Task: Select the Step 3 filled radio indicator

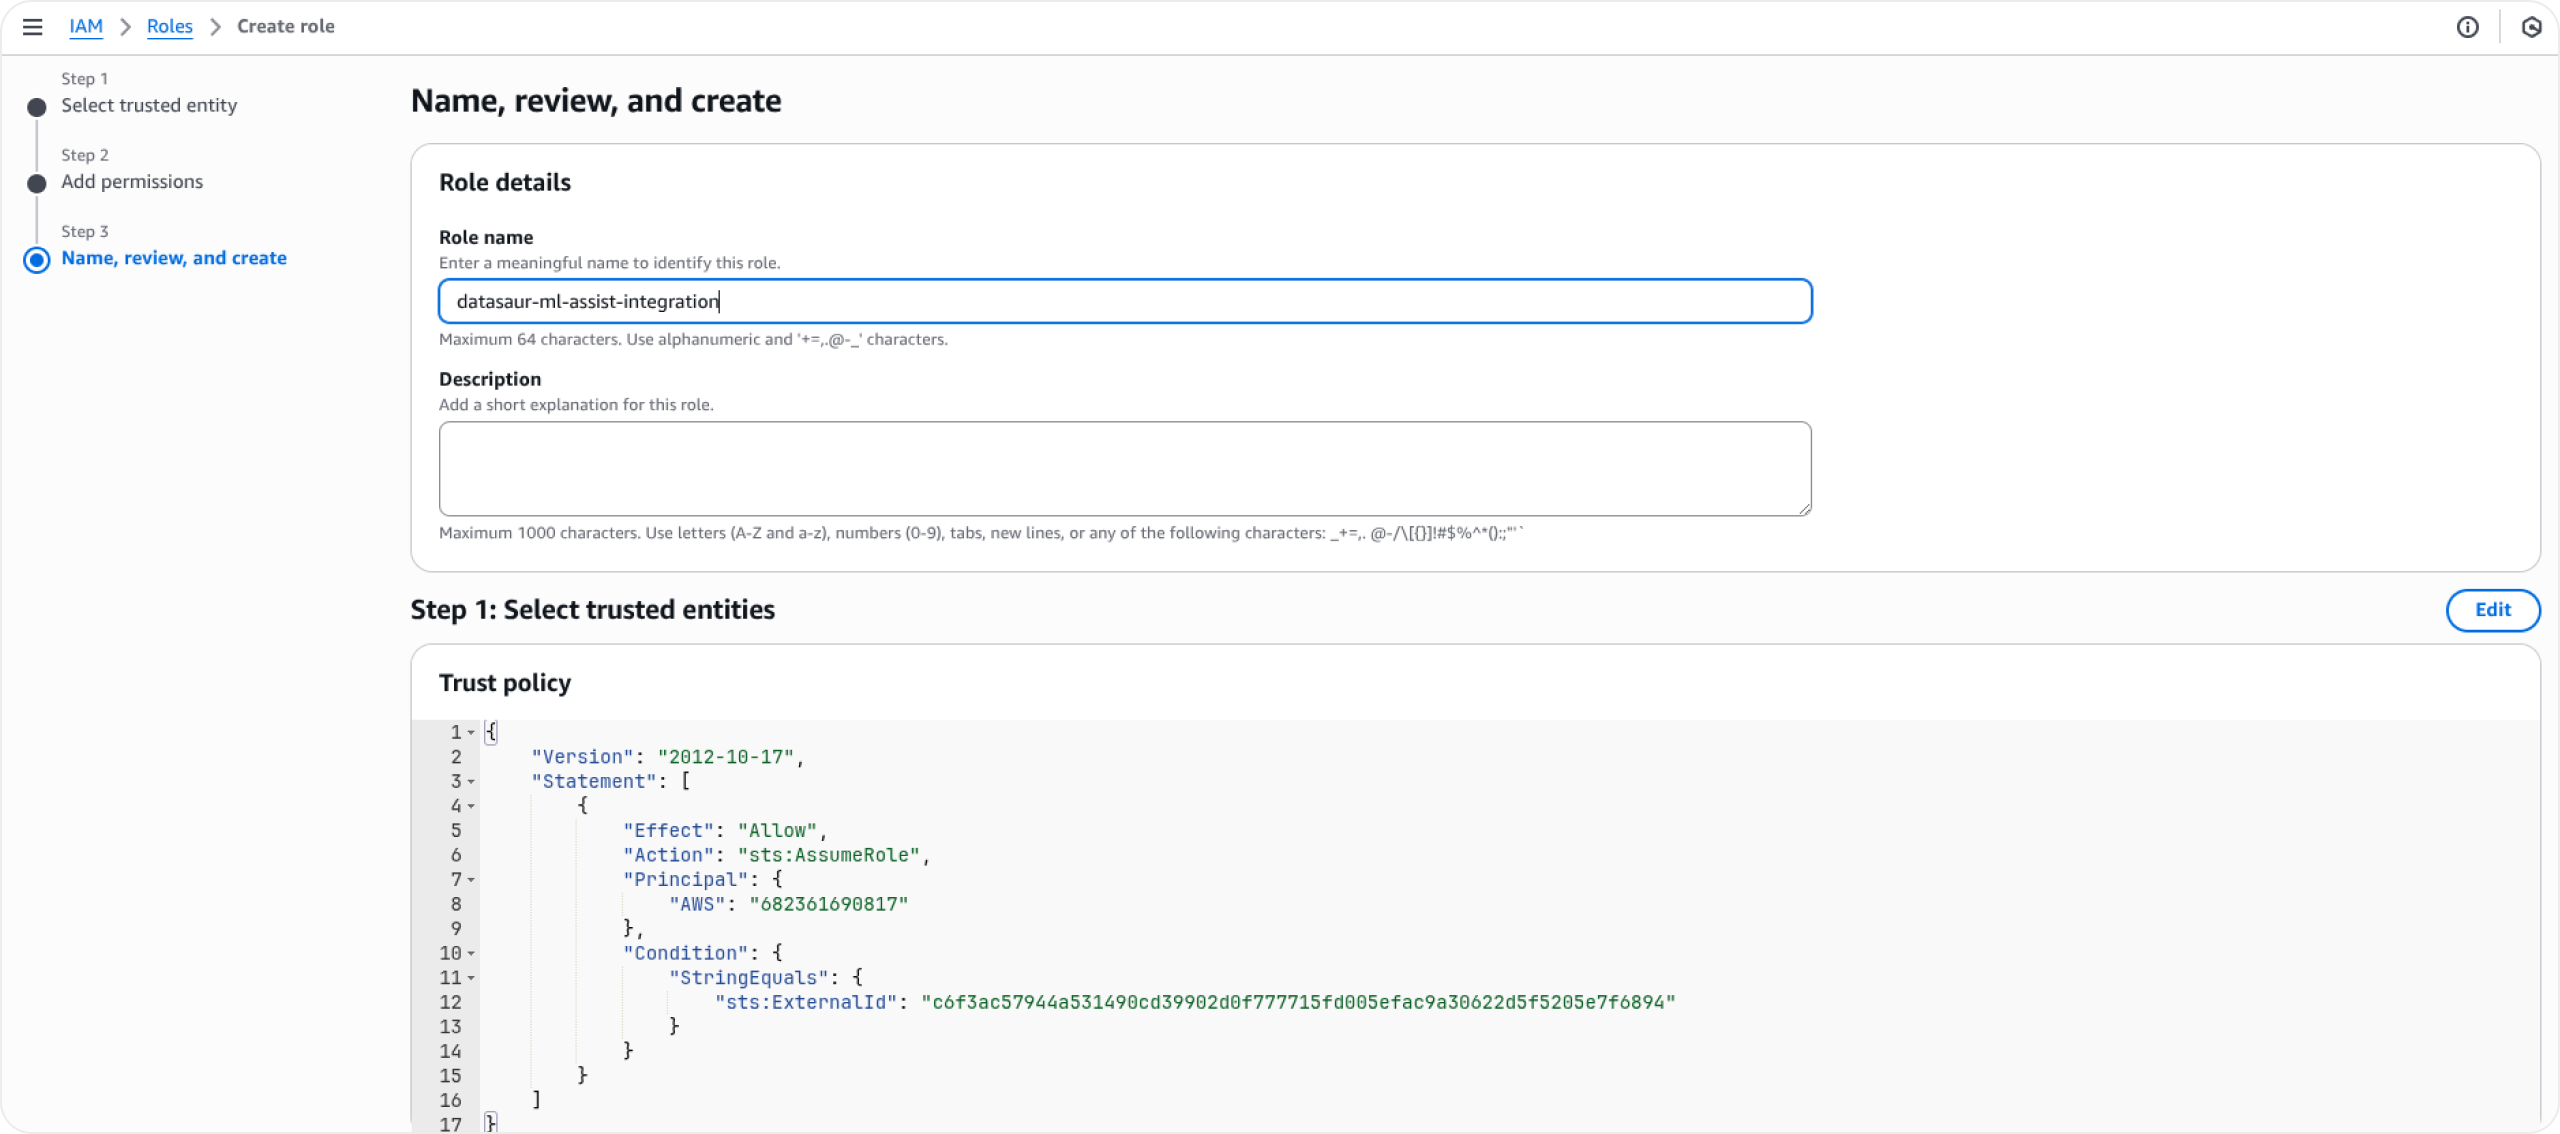Action: pos(36,260)
